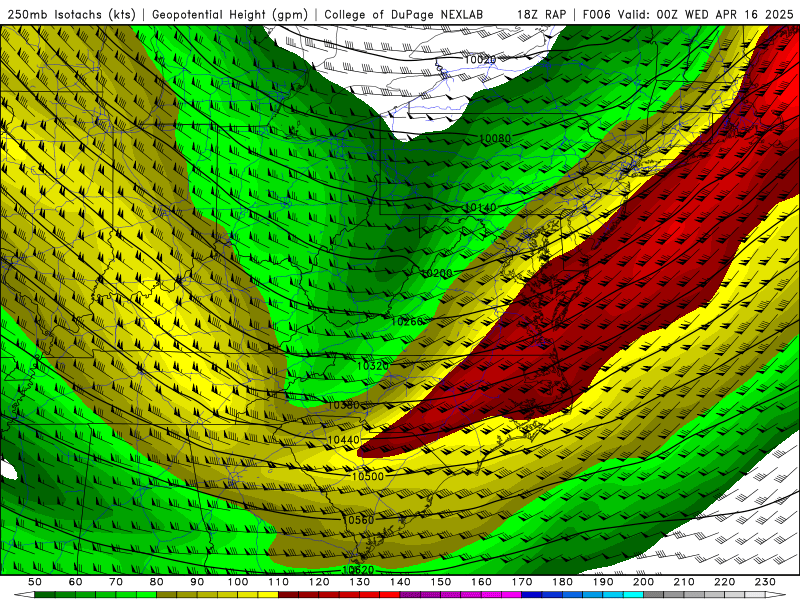Select the 190 legend value

(603, 582)
